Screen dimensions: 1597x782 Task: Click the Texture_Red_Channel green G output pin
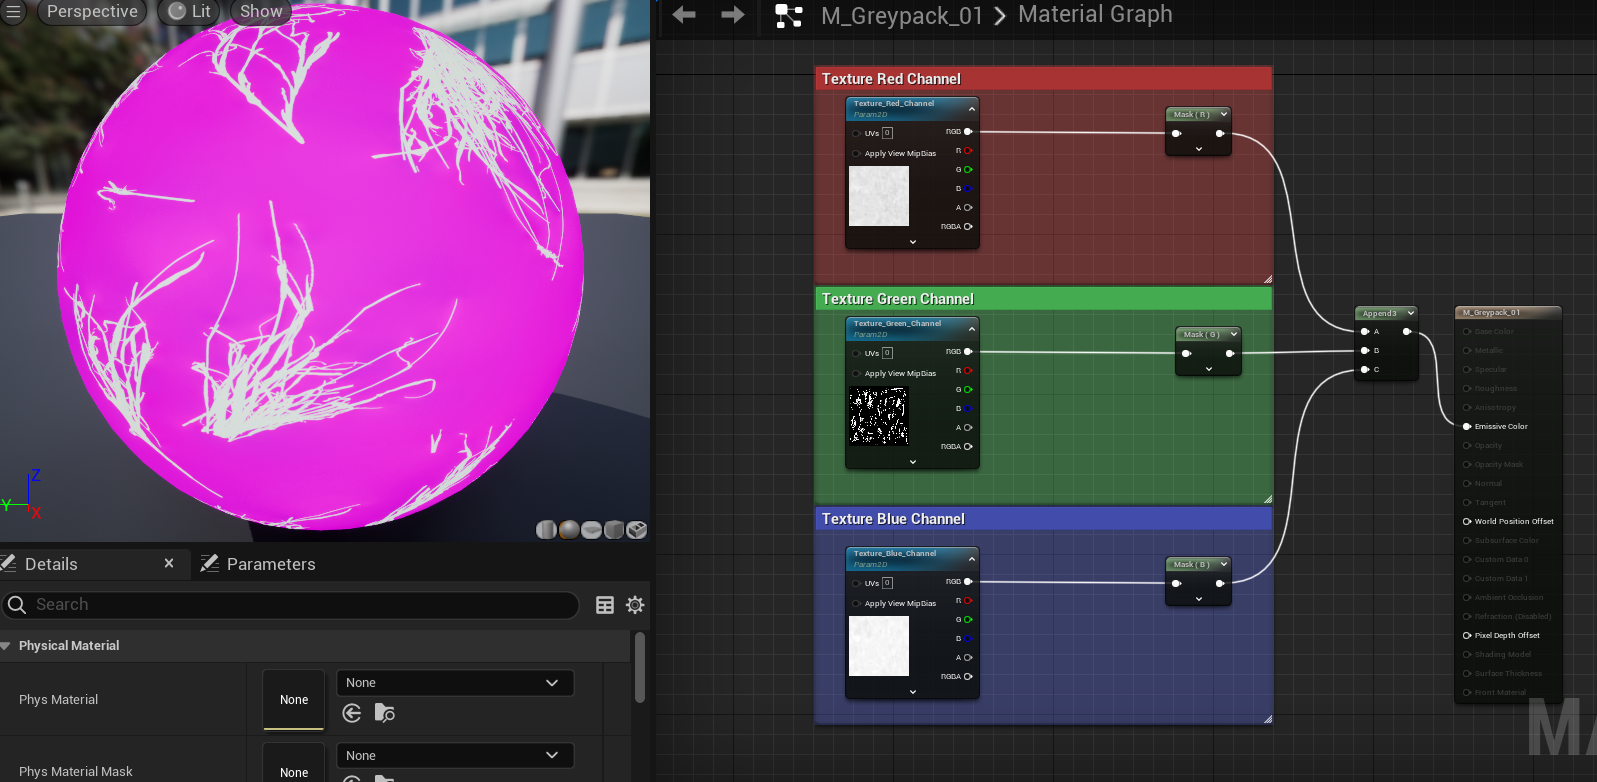point(967,170)
